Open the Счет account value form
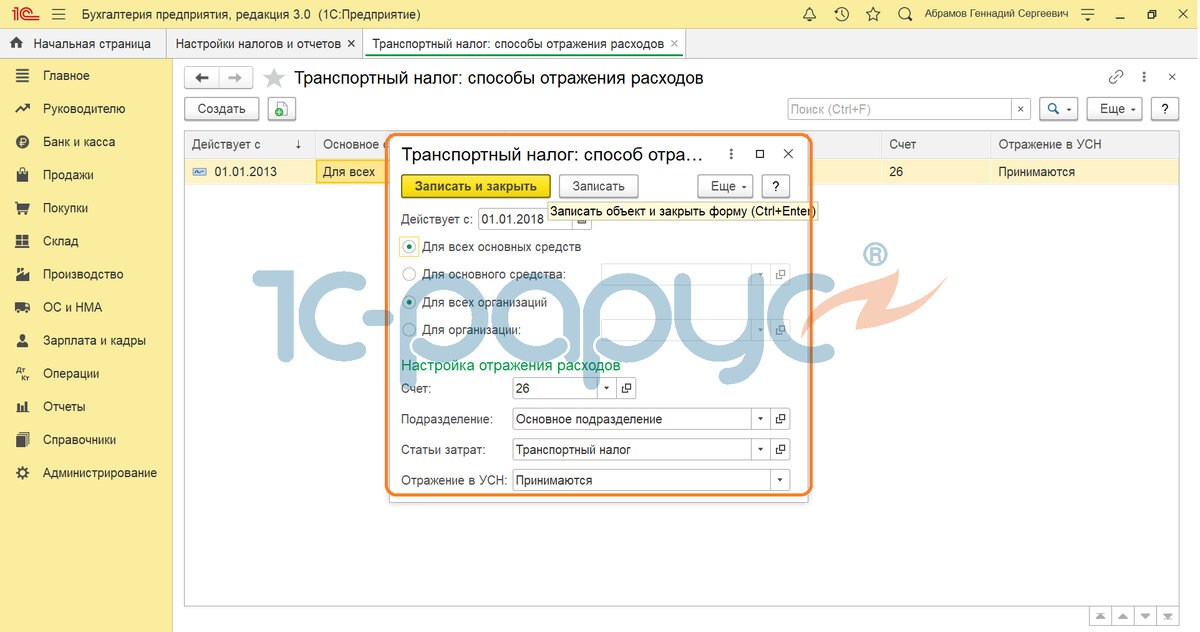 click(x=627, y=388)
